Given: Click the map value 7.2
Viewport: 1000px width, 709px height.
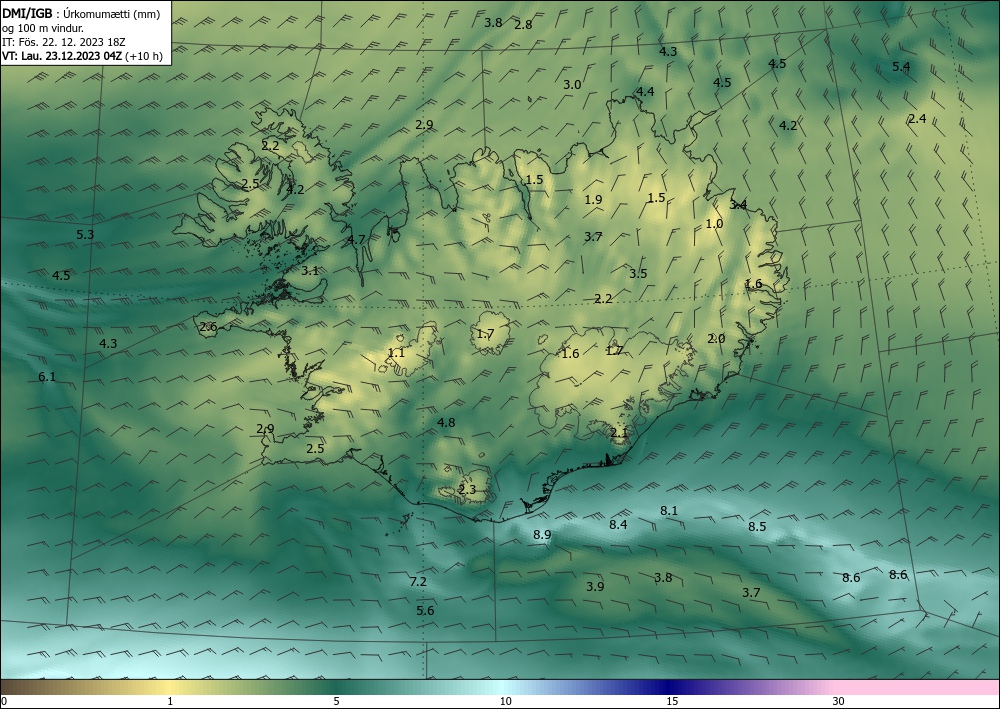Looking at the screenshot, I should click(418, 581).
